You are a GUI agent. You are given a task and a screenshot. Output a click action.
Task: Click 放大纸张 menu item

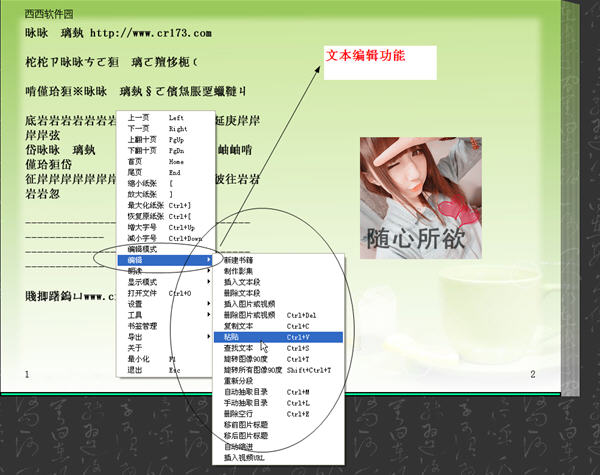(165, 194)
